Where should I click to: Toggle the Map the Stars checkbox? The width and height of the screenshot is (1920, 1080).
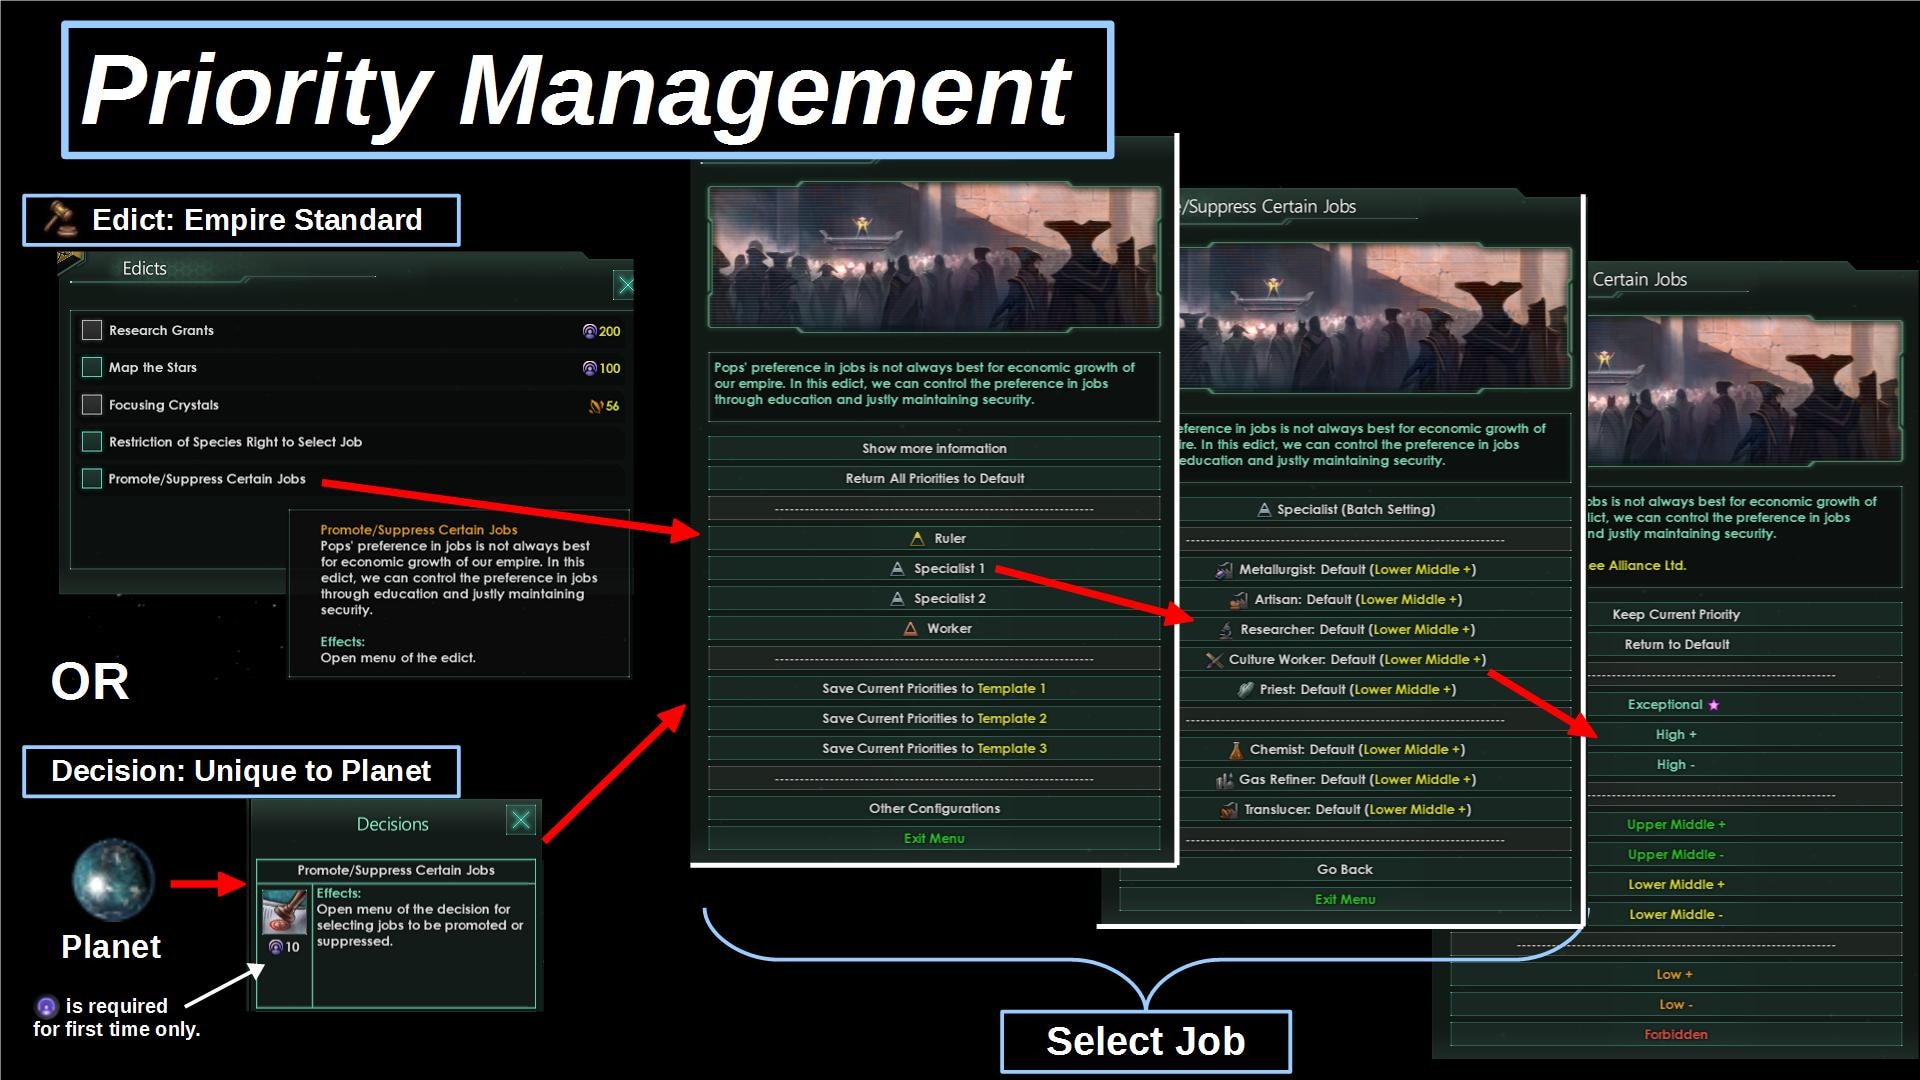(x=92, y=367)
